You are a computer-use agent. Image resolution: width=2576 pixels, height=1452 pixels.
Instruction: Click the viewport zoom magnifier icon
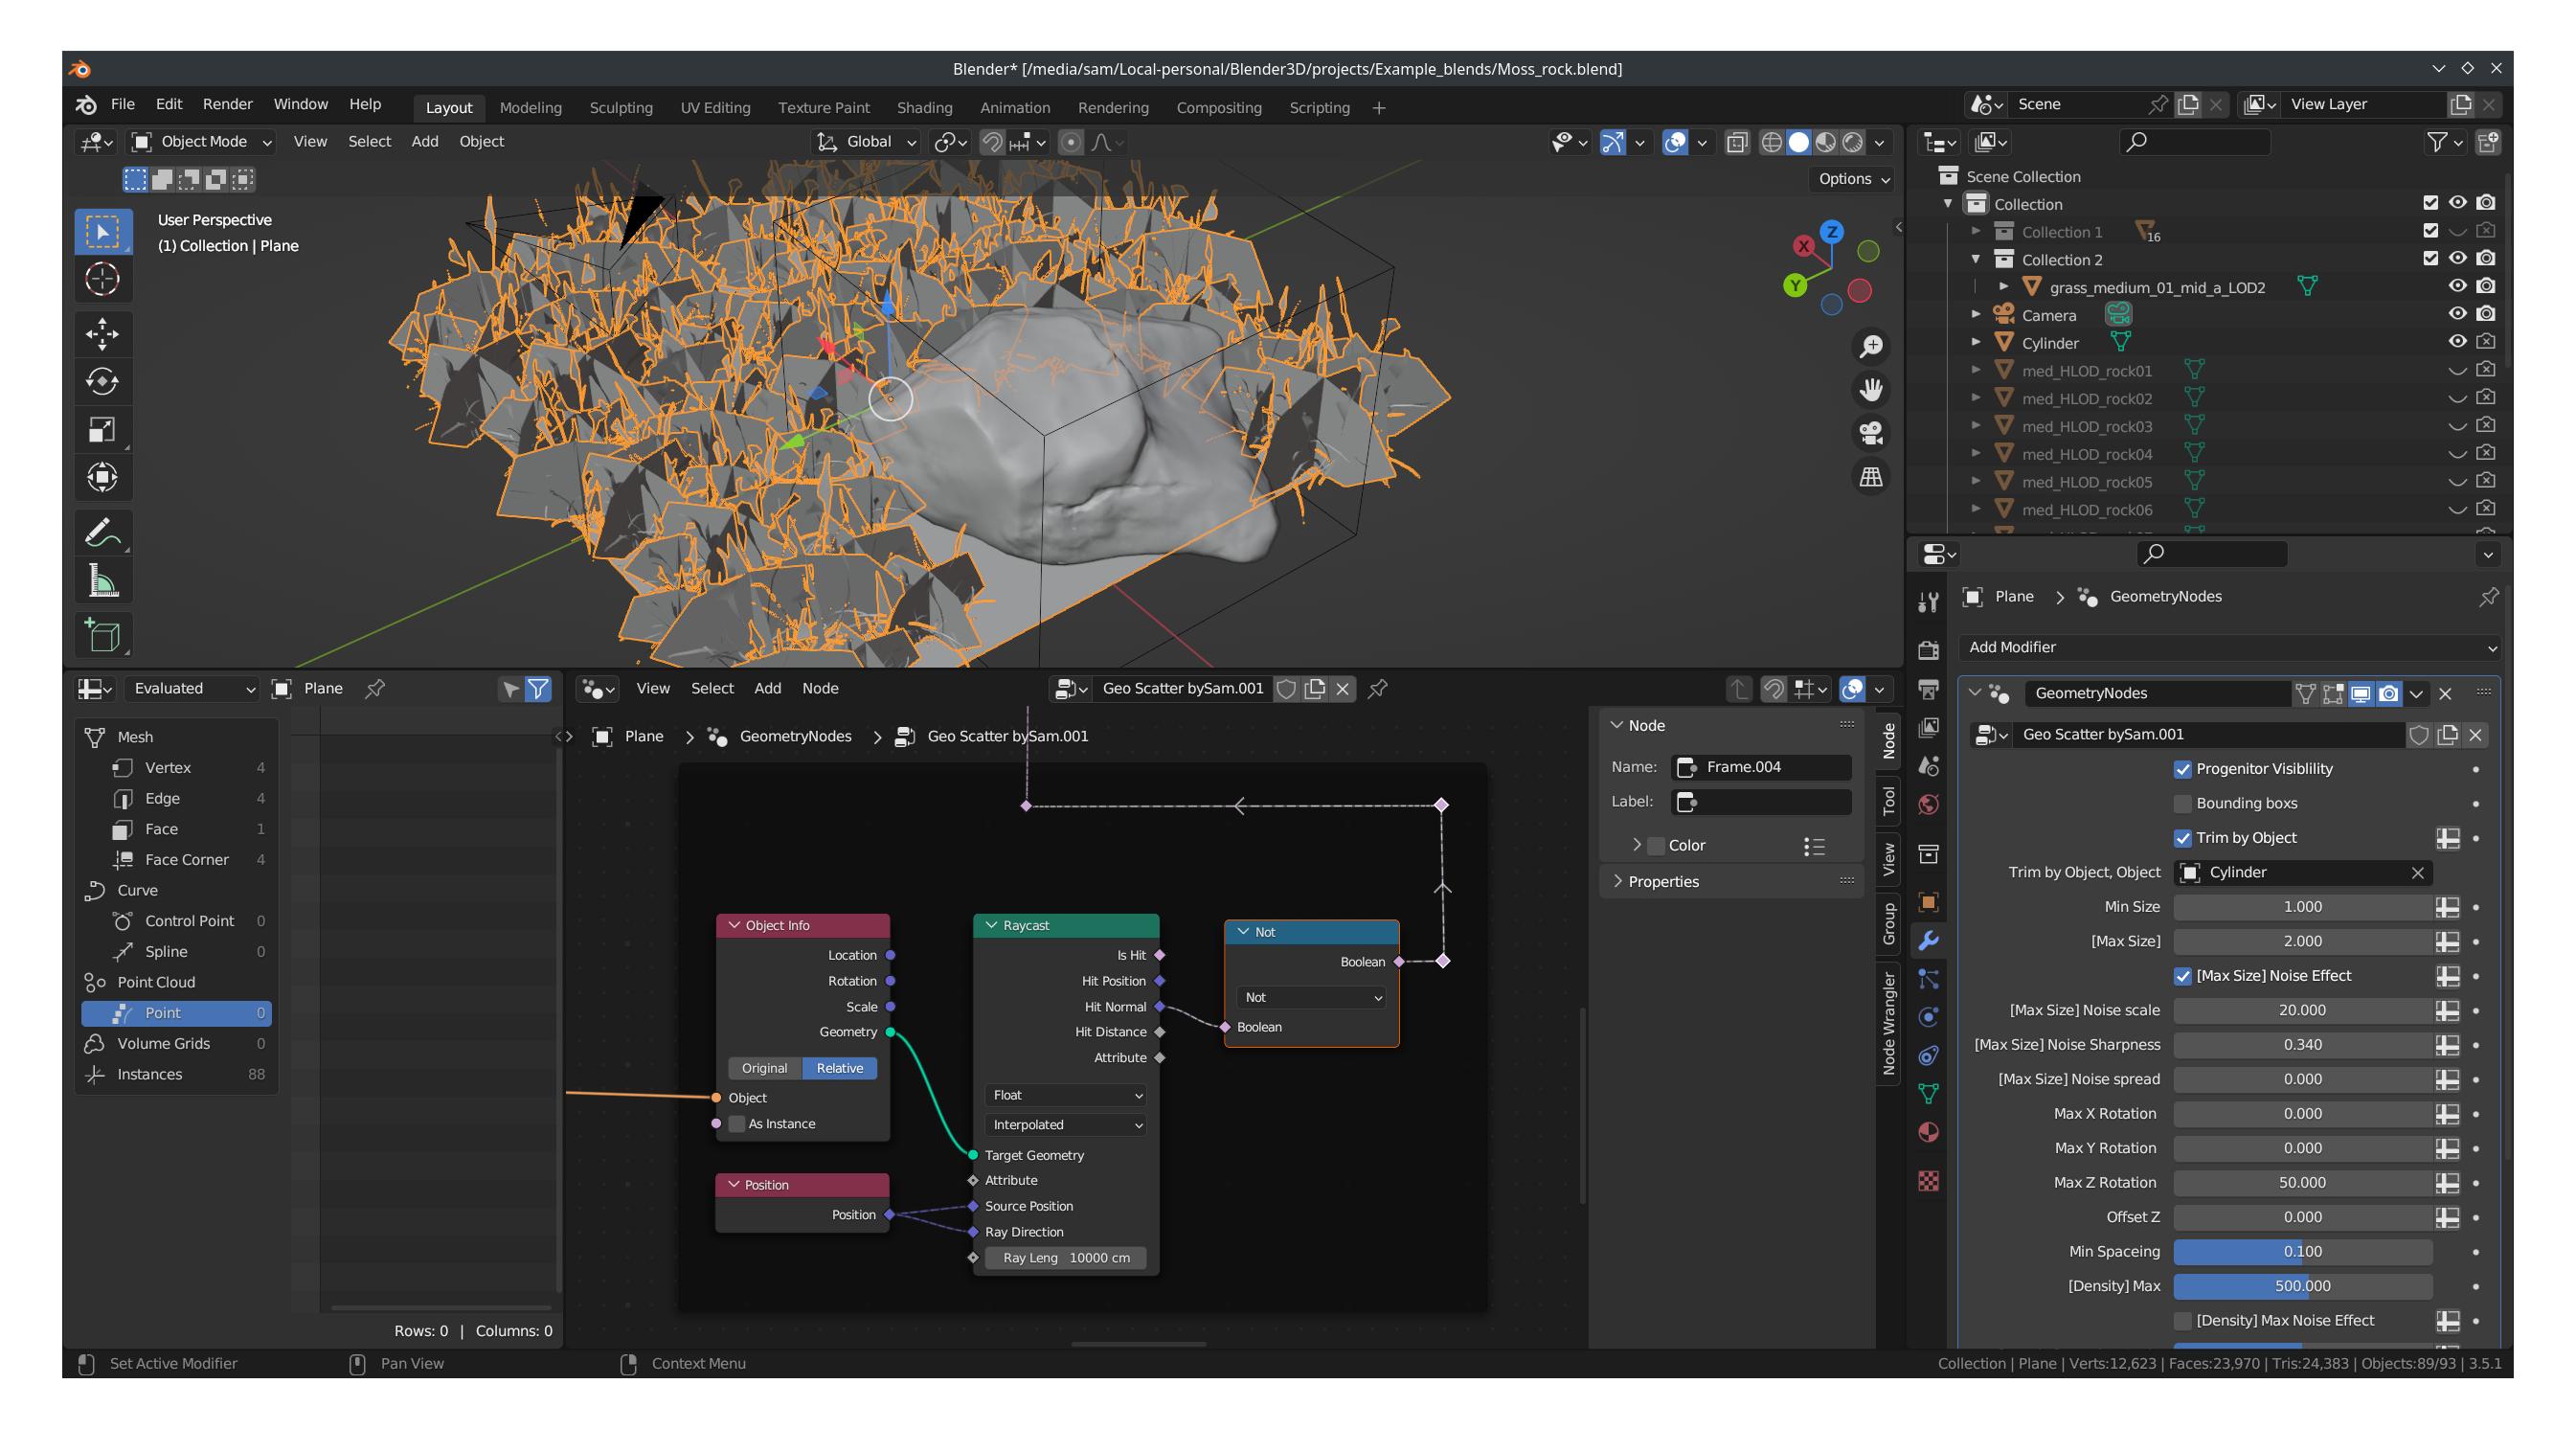pos(1870,346)
